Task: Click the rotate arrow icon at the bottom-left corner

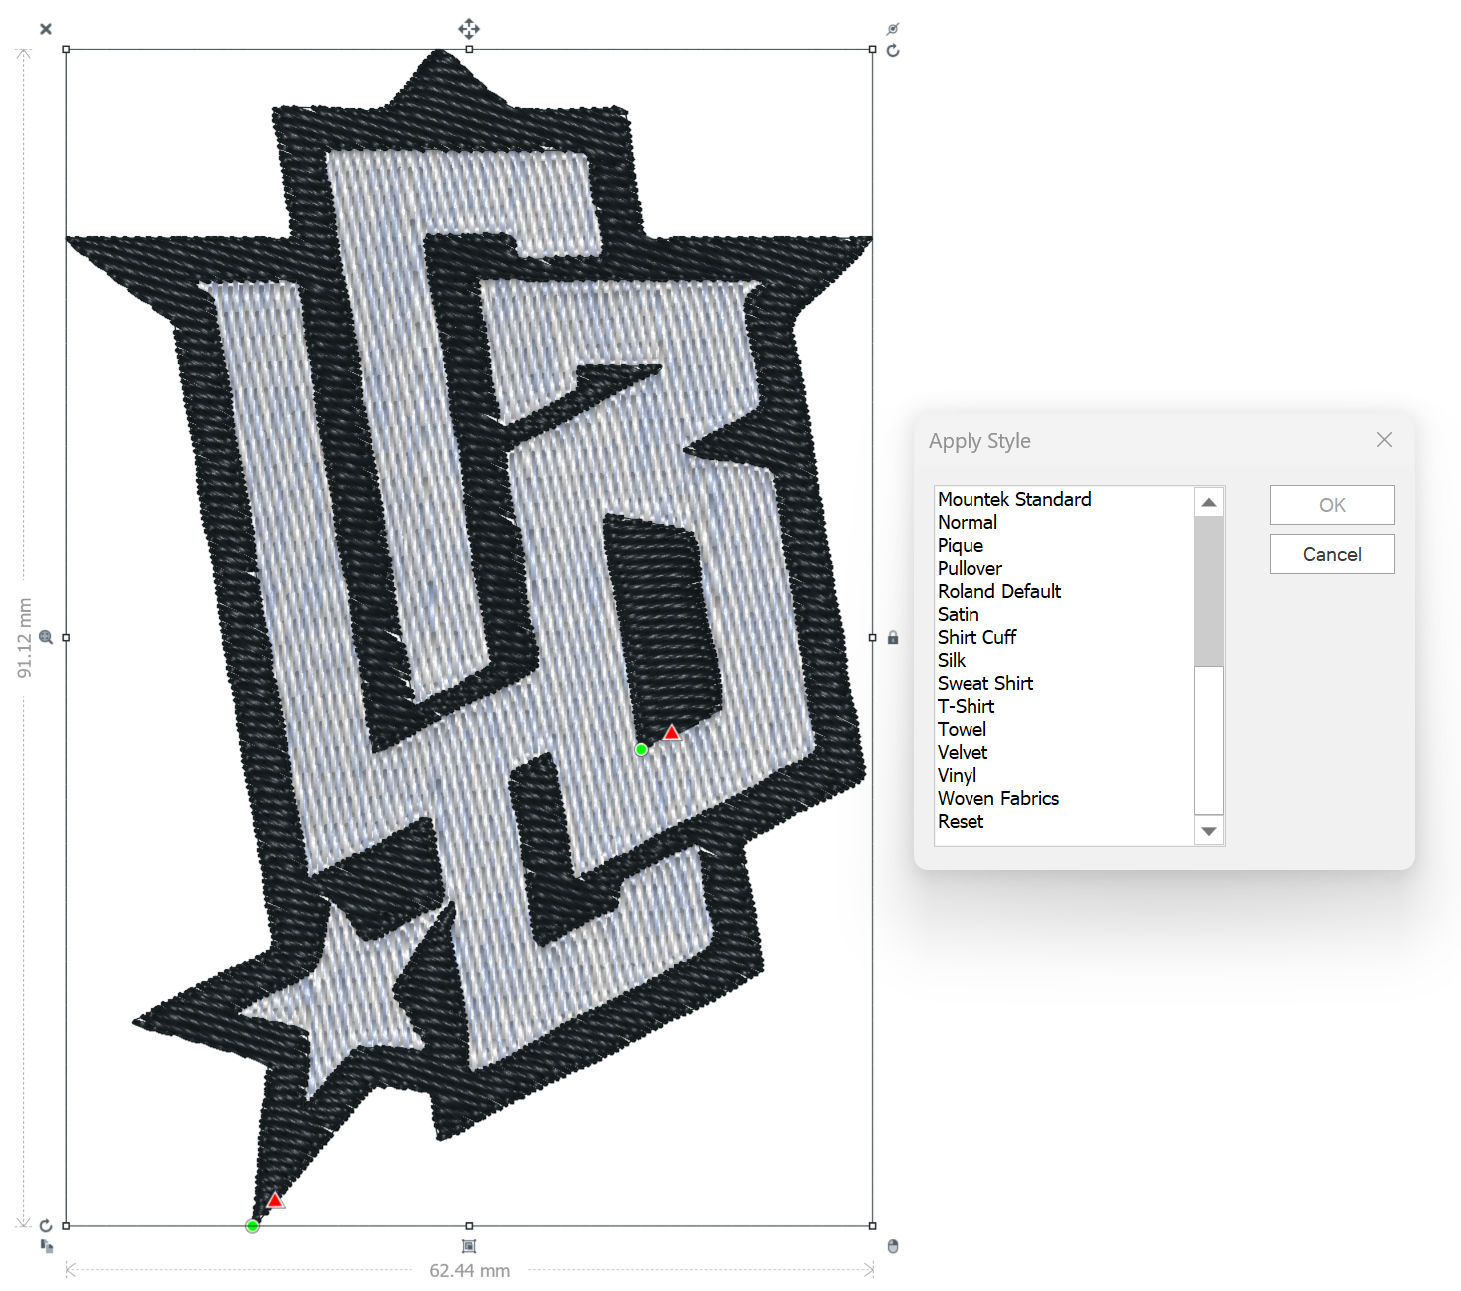Action: click(x=46, y=1225)
